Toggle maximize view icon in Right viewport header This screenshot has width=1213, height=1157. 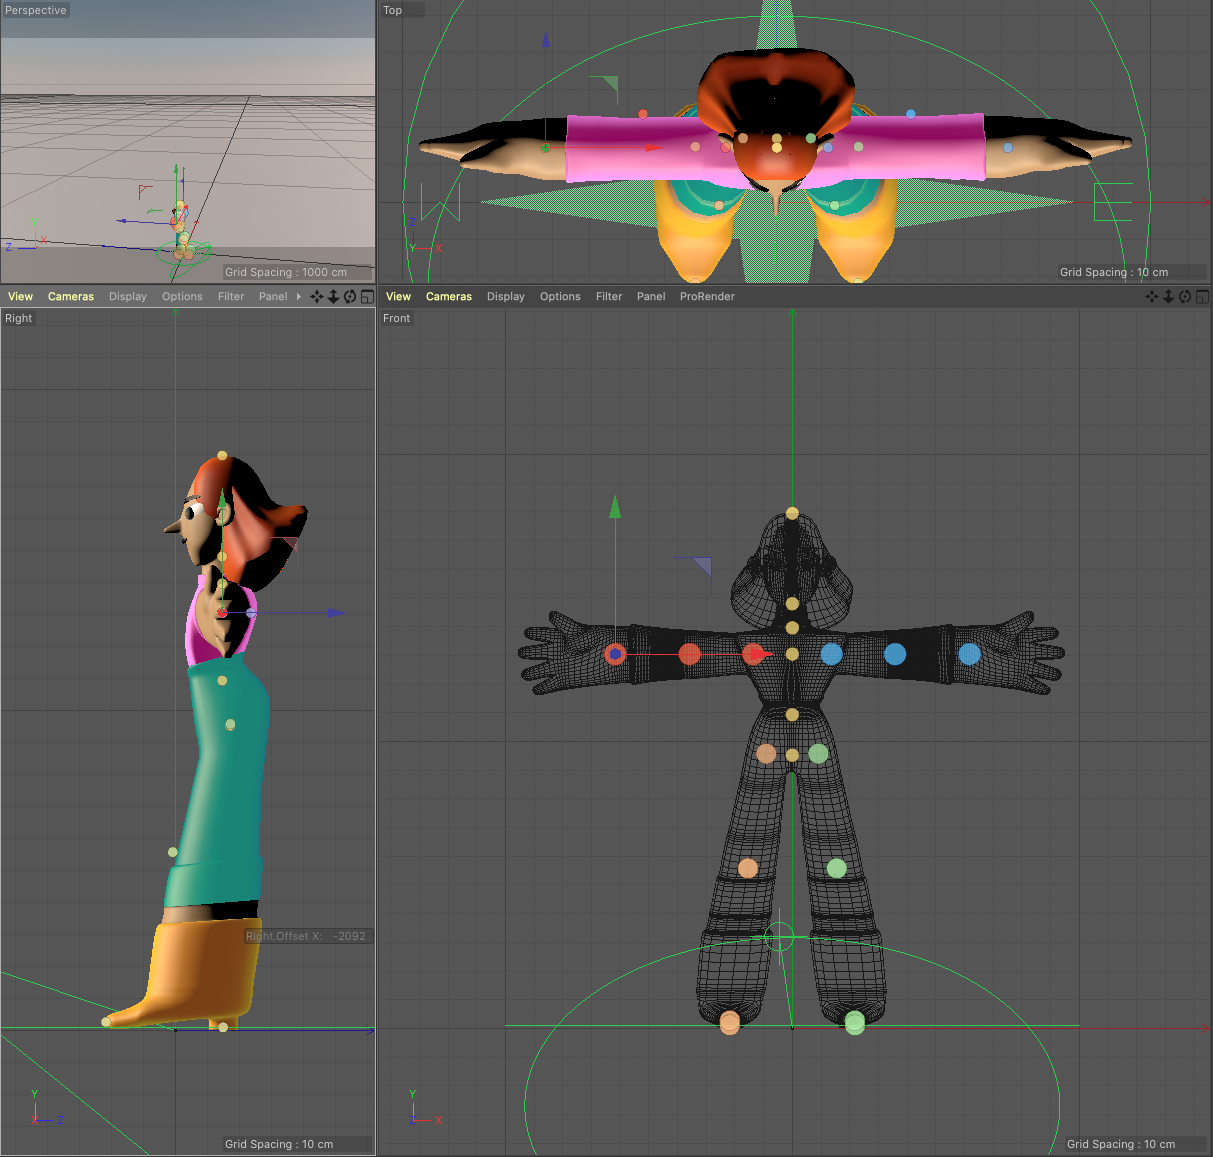367,296
